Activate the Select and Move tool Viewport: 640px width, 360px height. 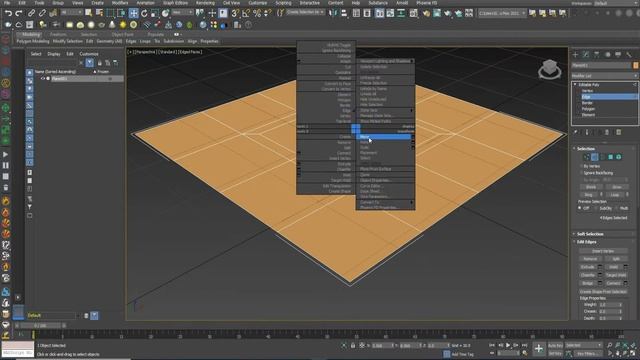(133, 13)
